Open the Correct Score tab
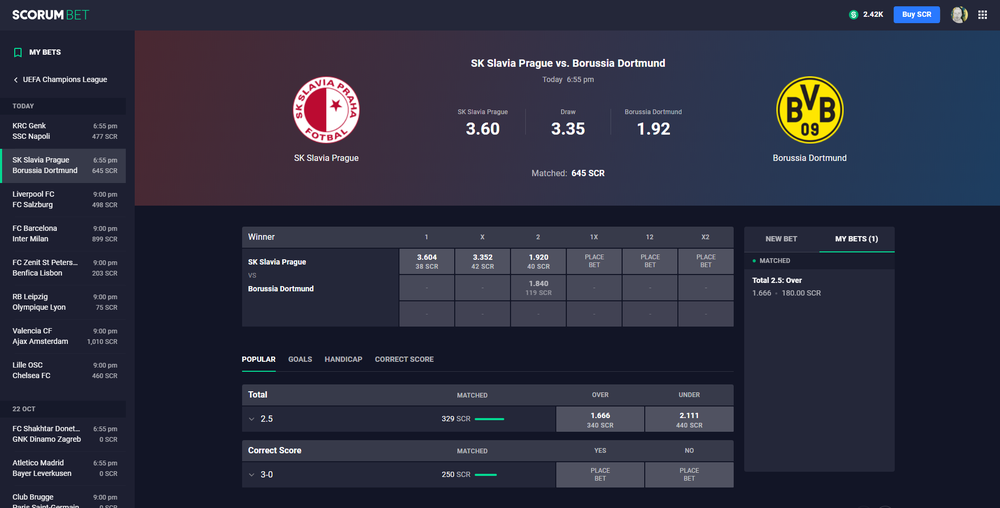 [404, 359]
